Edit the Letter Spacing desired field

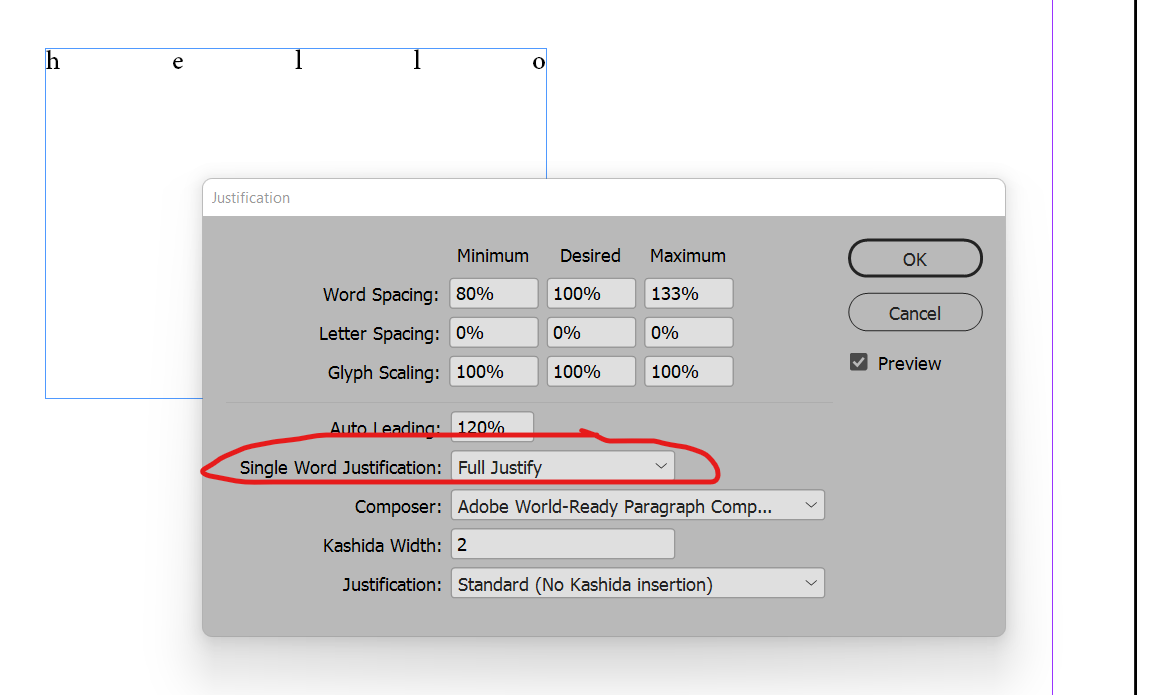coord(591,333)
